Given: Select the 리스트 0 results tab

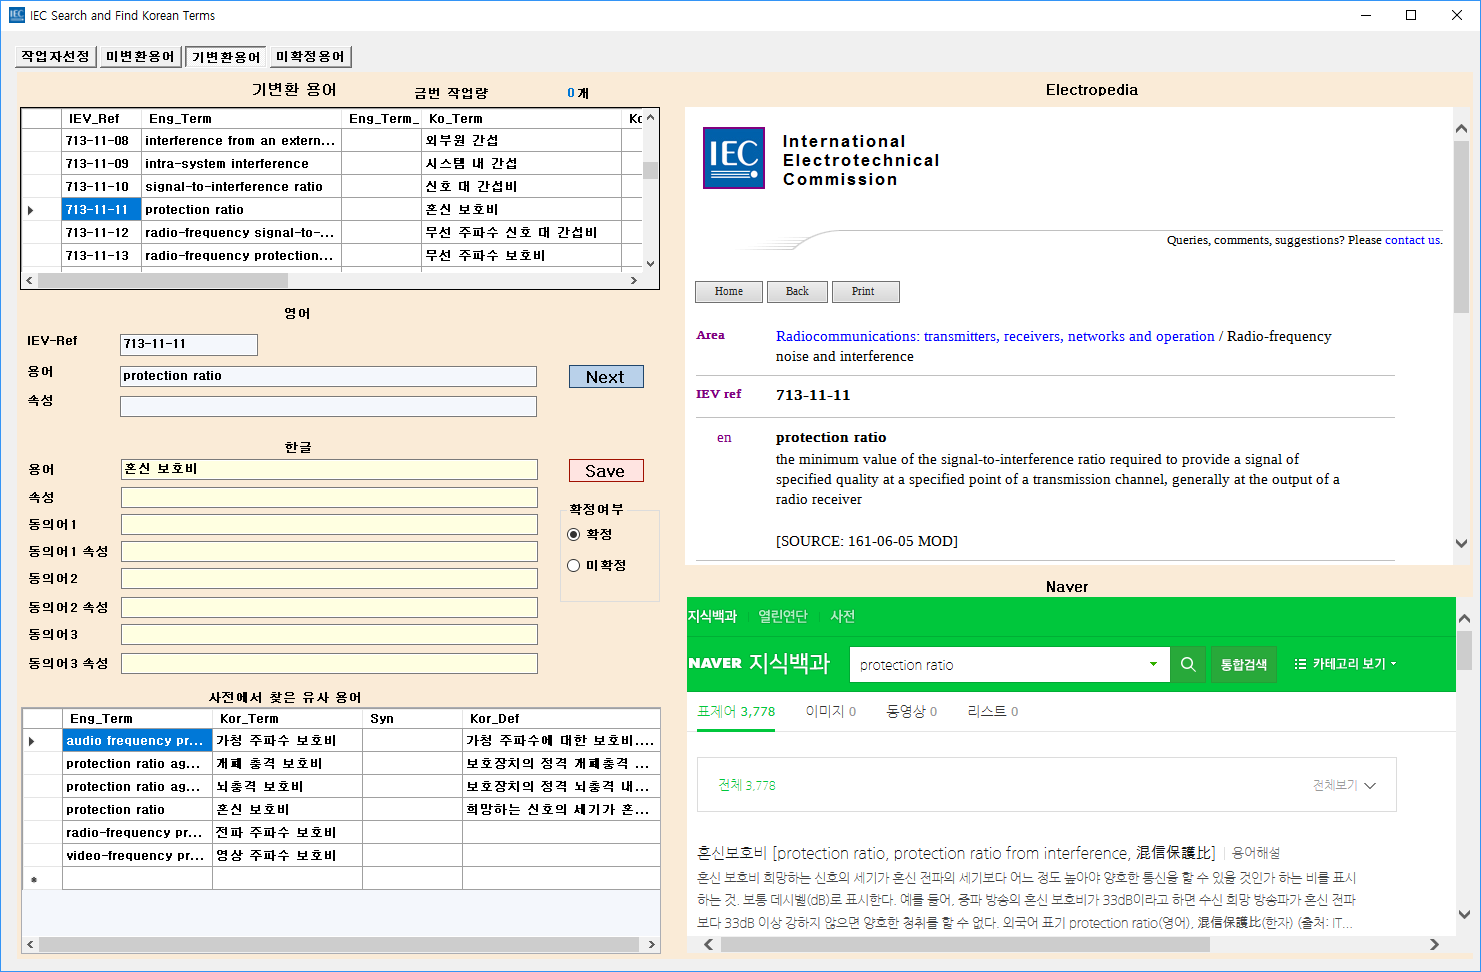Looking at the screenshot, I should pyautogui.click(x=993, y=712).
